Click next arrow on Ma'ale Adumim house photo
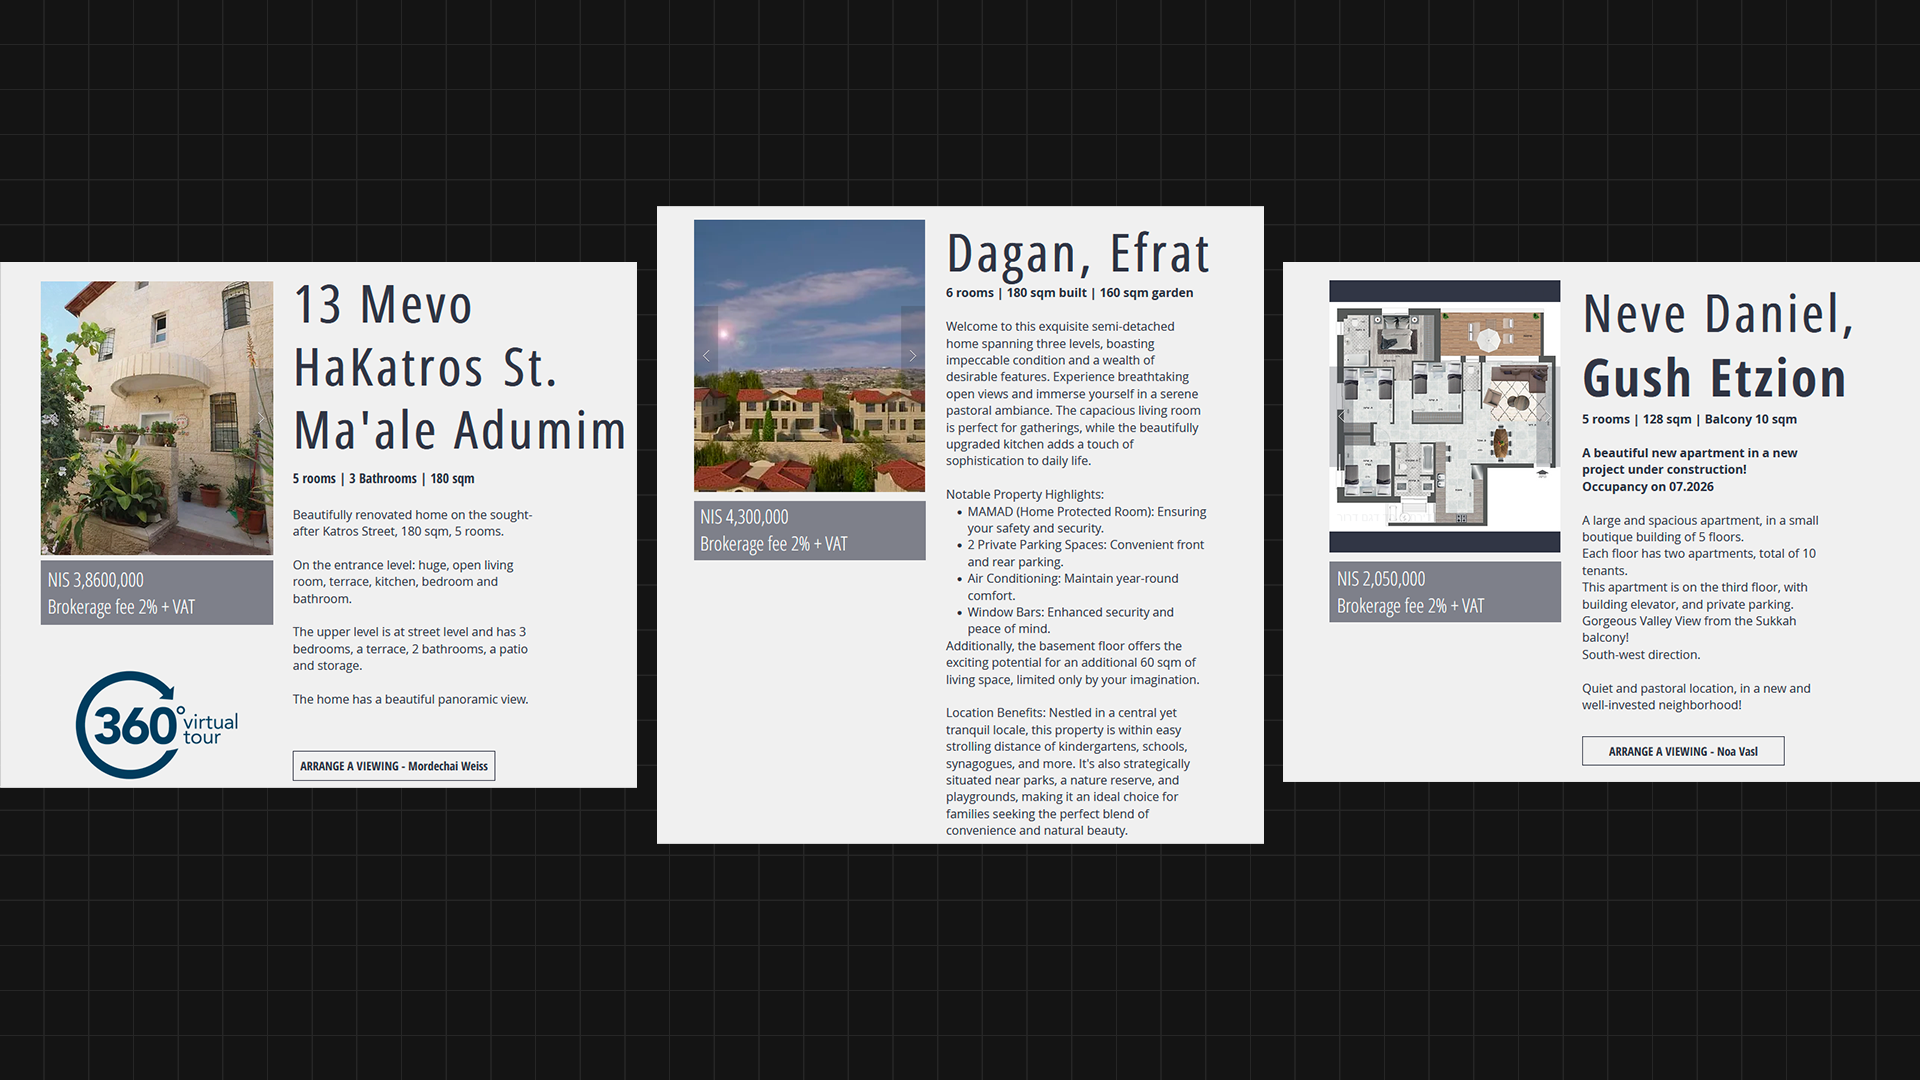 tap(261, 418)
